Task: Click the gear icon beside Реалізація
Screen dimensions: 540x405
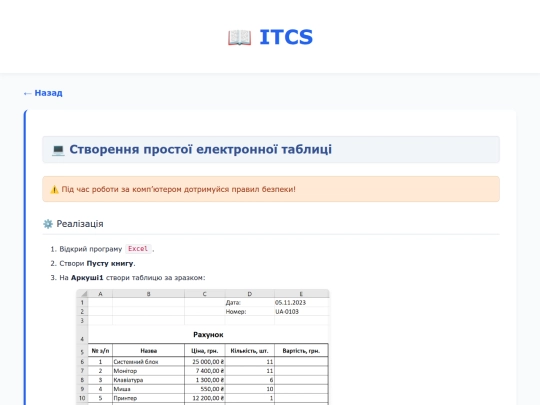Action: tap(48, 224)
